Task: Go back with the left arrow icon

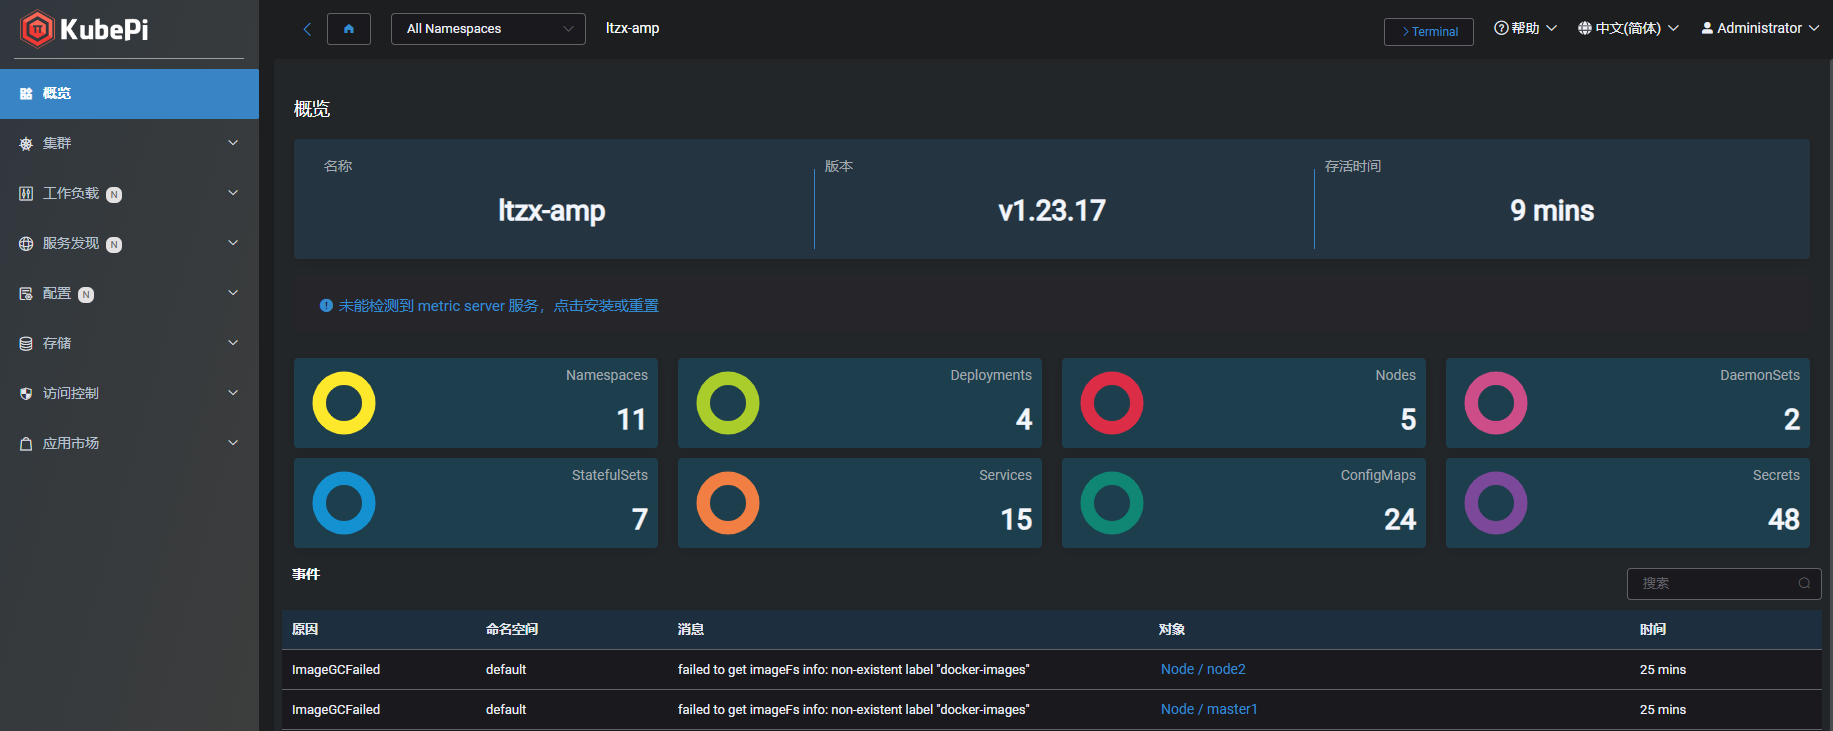Action: point(307,29)
